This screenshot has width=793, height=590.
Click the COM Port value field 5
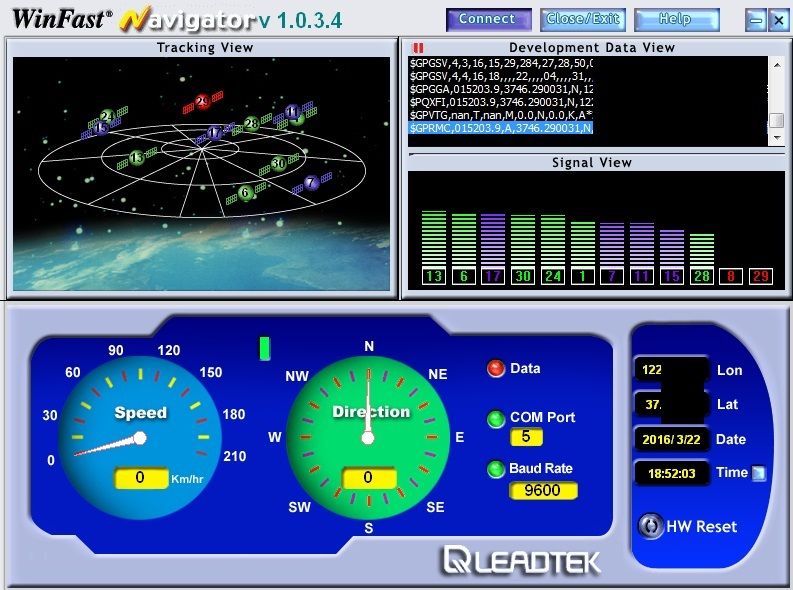pyautogui.click(x=526, y=437)
